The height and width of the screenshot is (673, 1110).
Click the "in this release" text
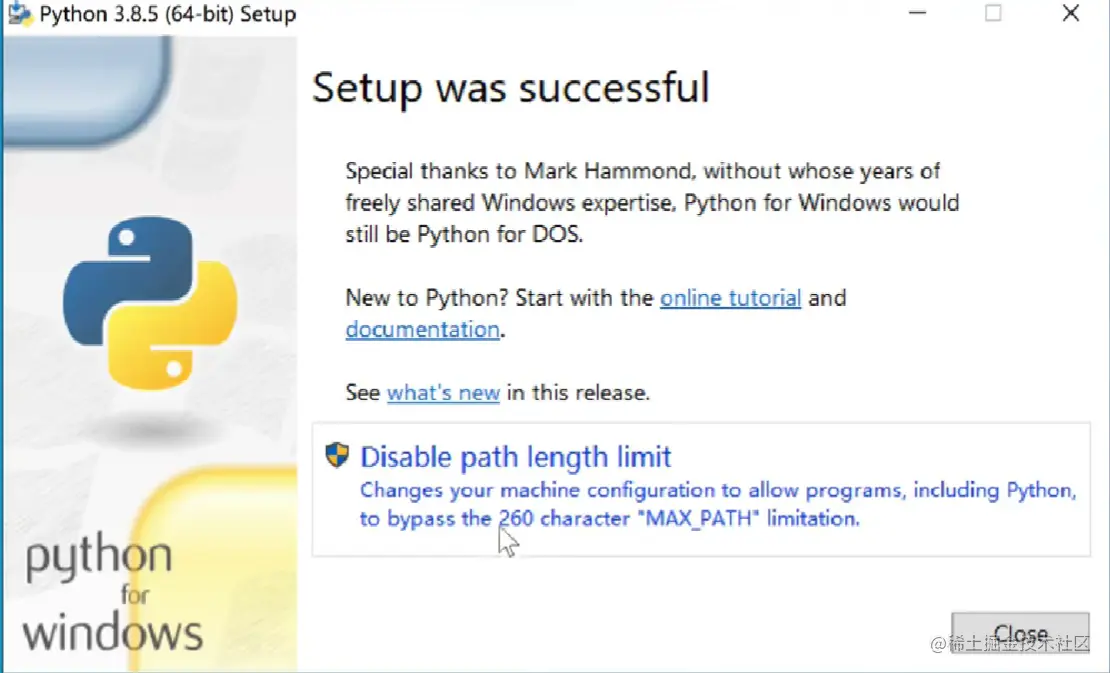(x=578, y=393)
